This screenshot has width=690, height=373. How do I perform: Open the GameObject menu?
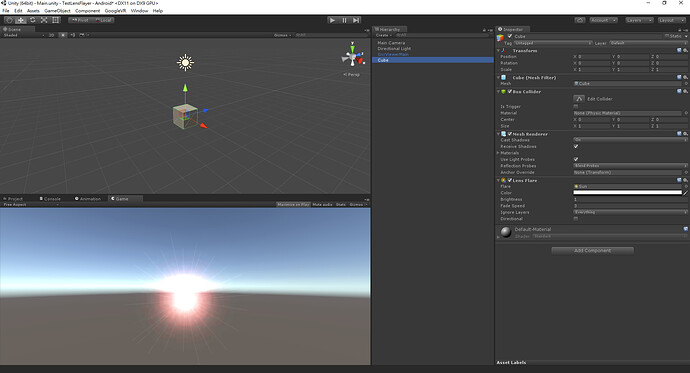[57, 11]
